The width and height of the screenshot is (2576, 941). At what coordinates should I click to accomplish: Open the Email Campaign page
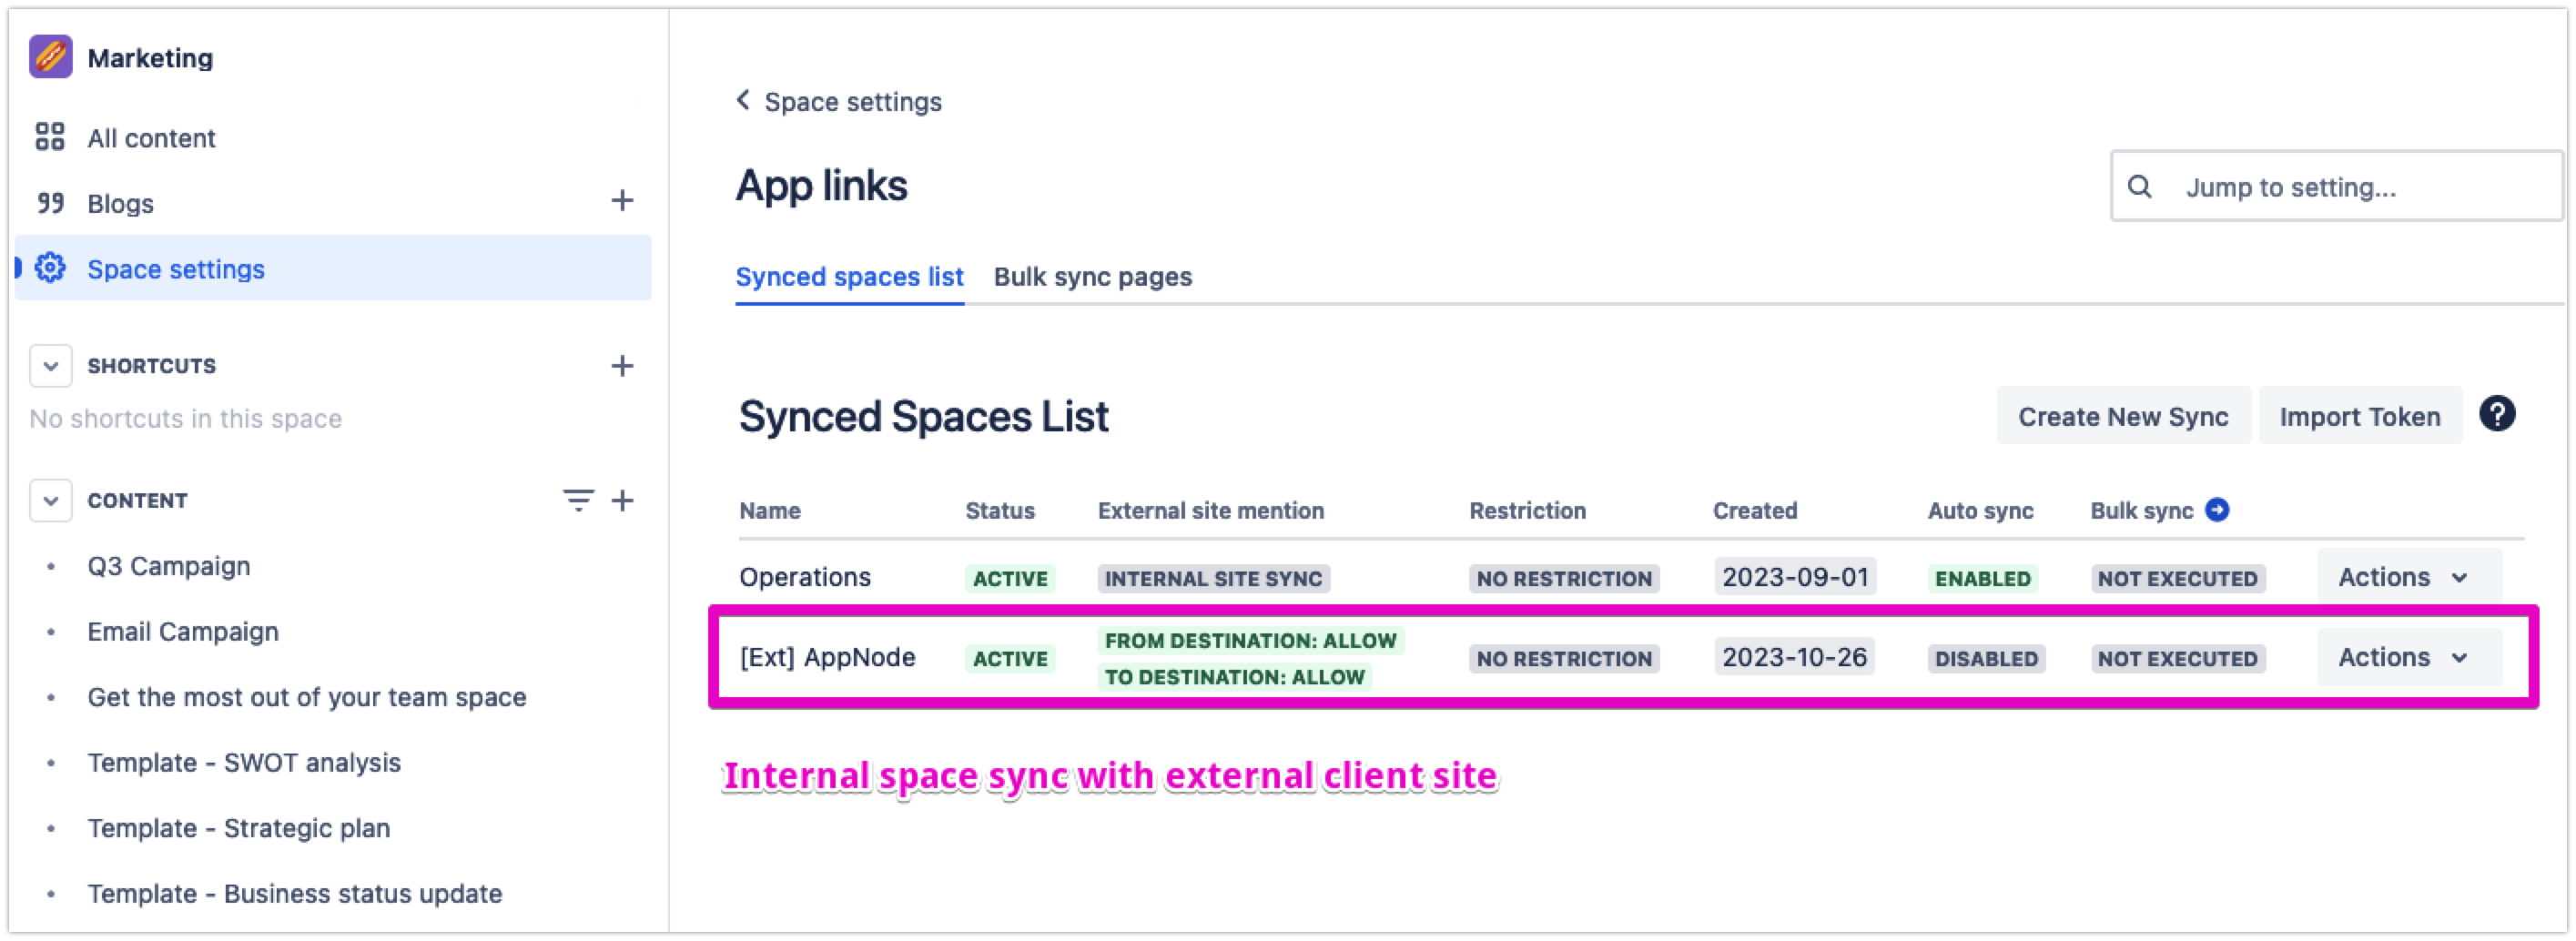[183, 632]
